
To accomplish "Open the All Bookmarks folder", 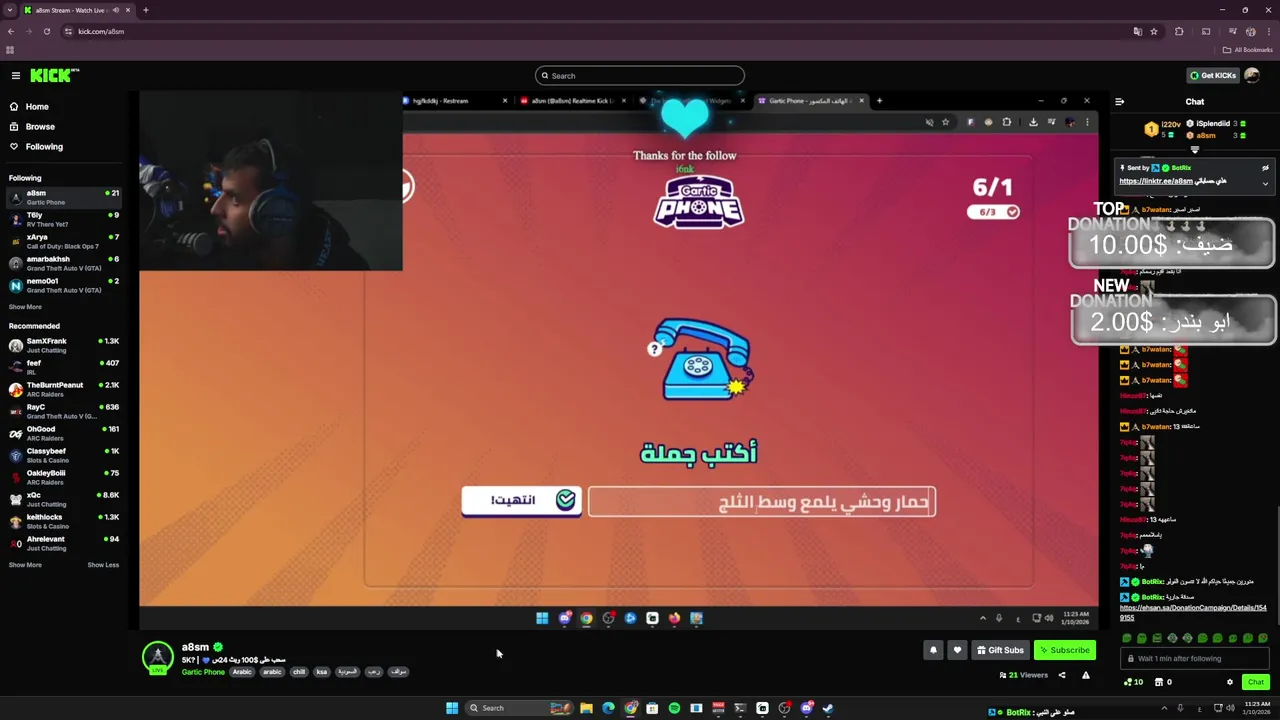I will tap(1248, 50).
